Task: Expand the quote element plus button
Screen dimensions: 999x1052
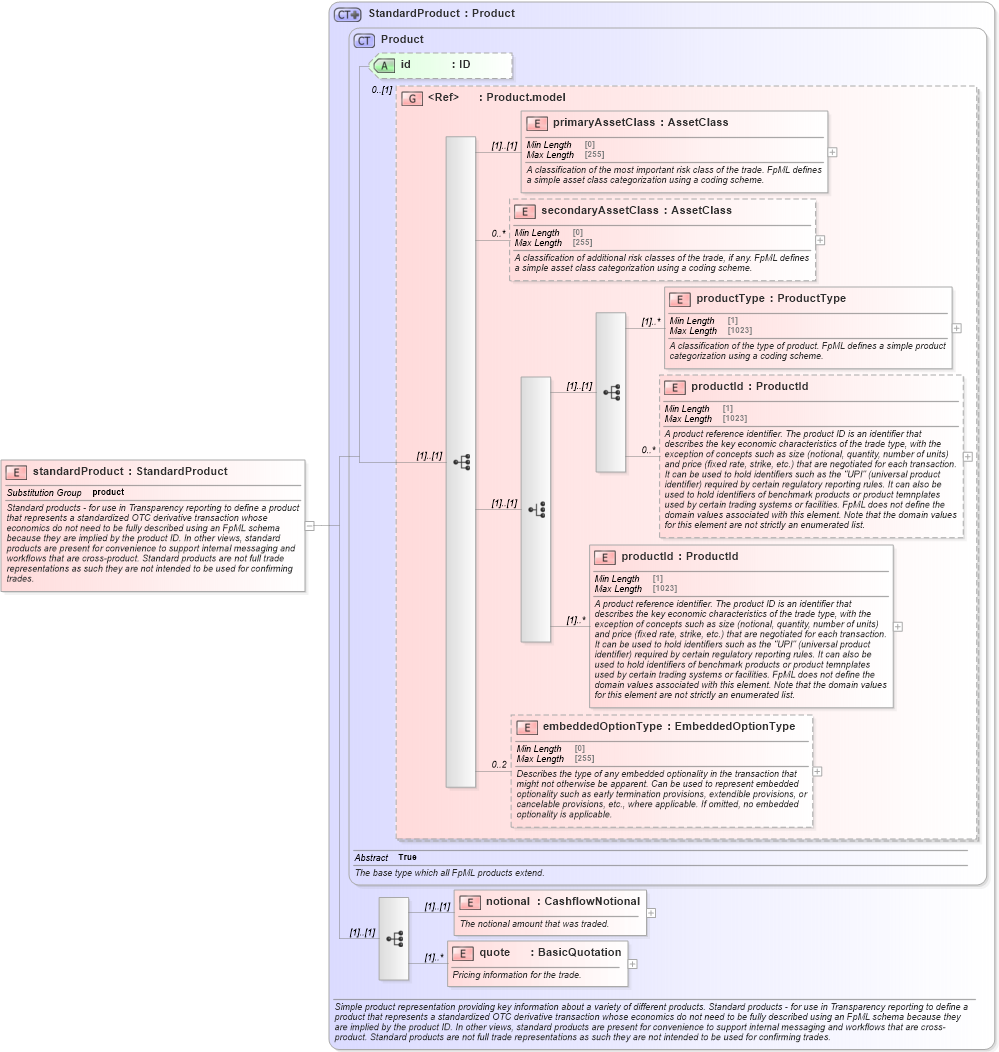Action: [x=631, y=962]
